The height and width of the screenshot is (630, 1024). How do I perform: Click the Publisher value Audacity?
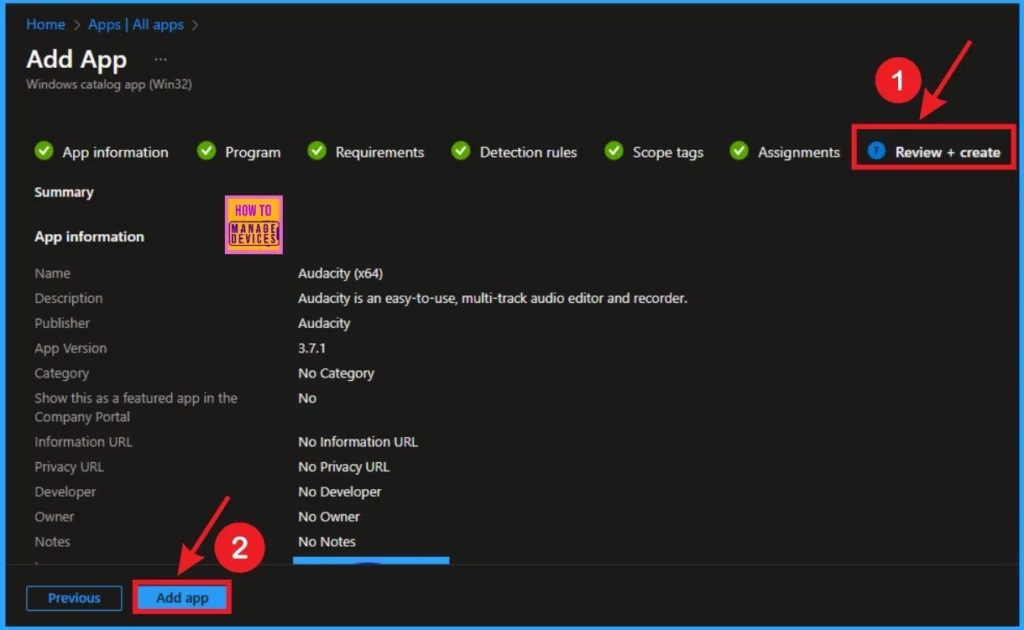click(324, 323)
